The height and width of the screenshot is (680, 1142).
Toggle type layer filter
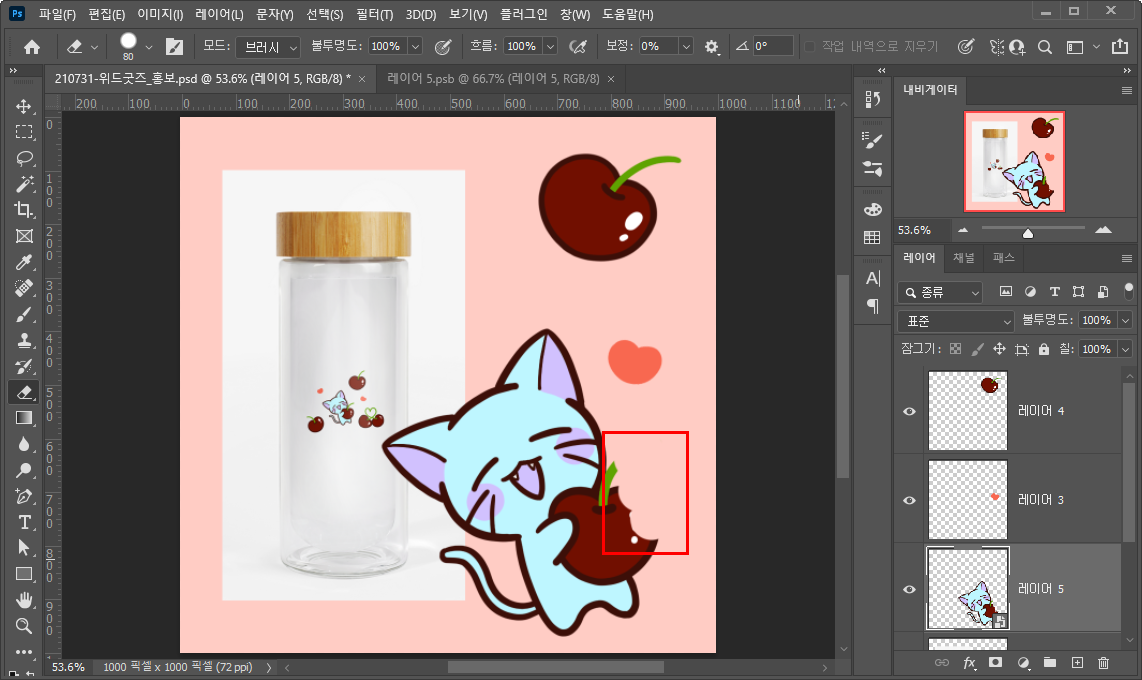1054,292
